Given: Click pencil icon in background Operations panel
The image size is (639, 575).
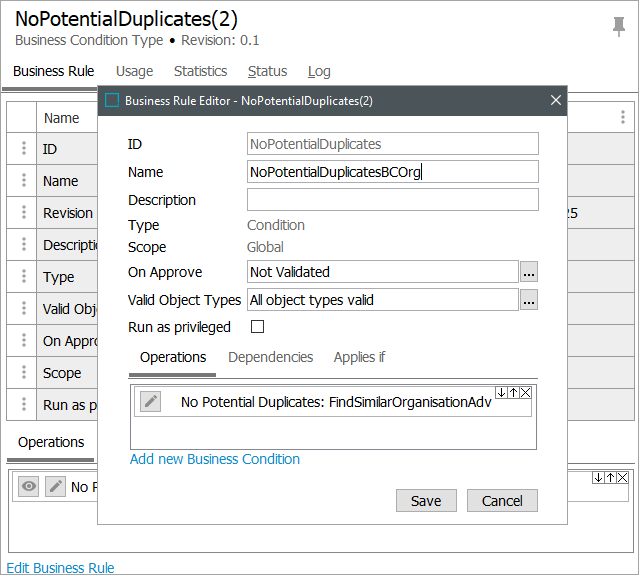Looking at the screenshot, I should click(56, 486).
